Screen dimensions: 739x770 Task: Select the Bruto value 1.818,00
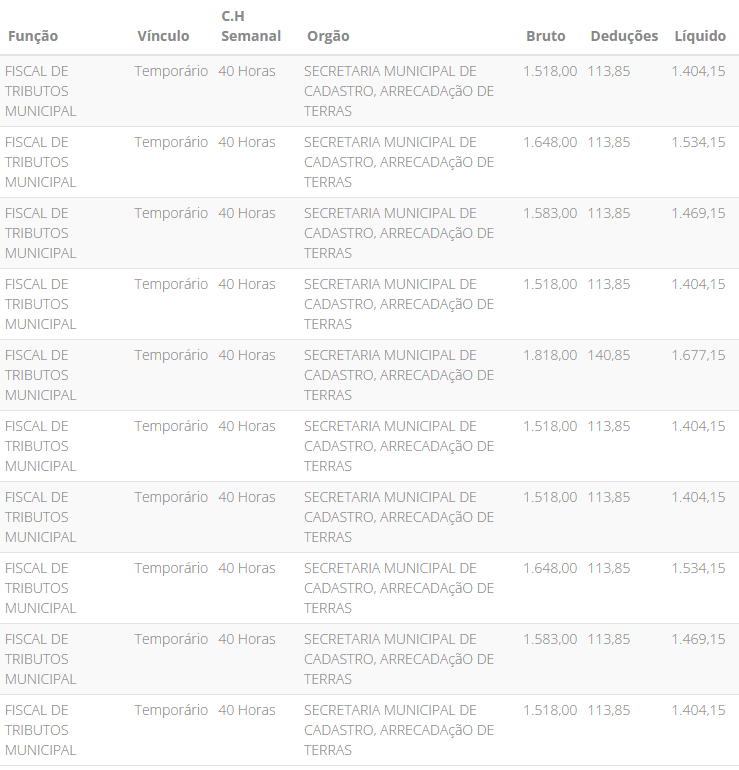click(549, 355)
